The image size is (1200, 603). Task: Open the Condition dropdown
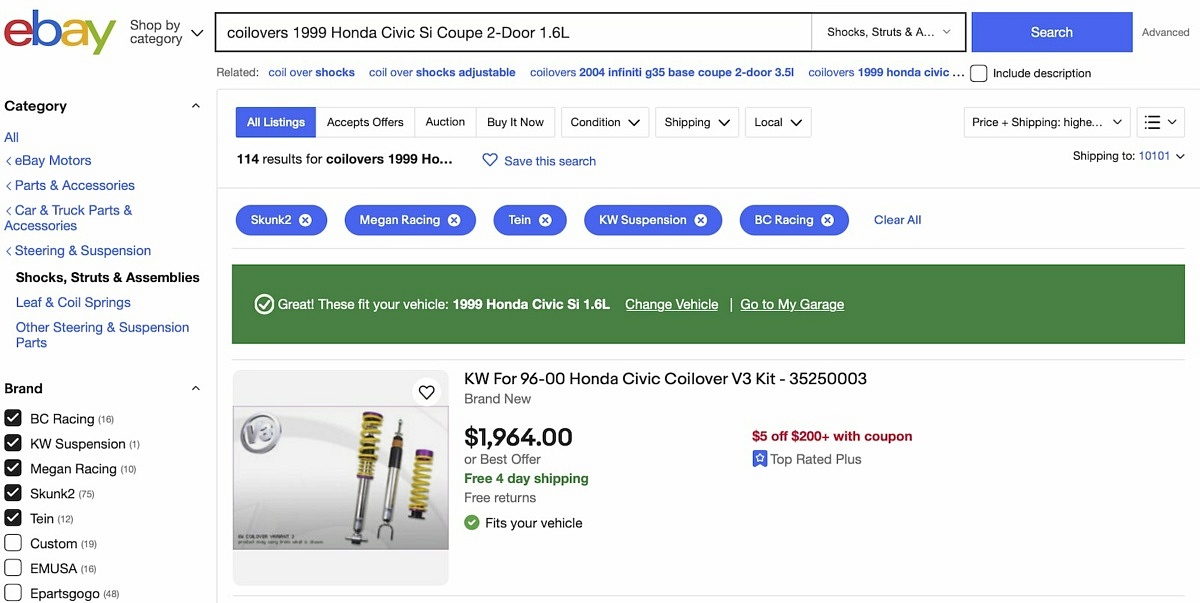[604, 121]
